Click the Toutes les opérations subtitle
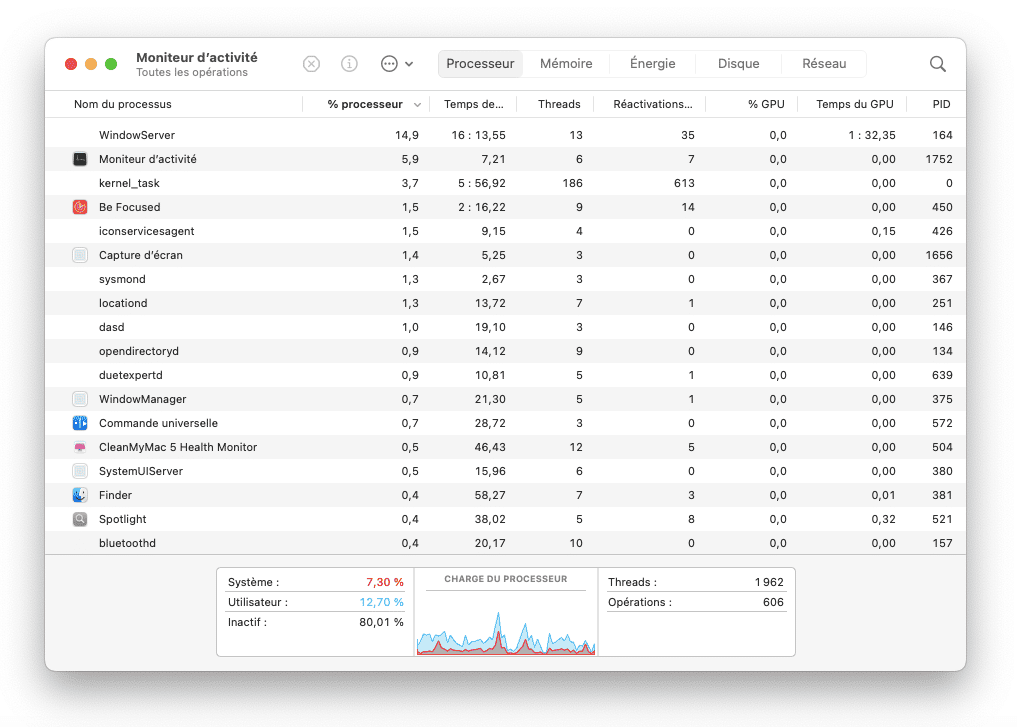Viewport: 1017px width, 727px height. (191, 72)
